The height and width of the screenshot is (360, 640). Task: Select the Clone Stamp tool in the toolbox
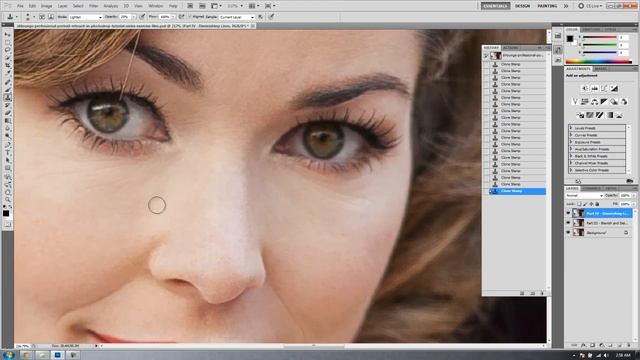click(x=7, y=97)
